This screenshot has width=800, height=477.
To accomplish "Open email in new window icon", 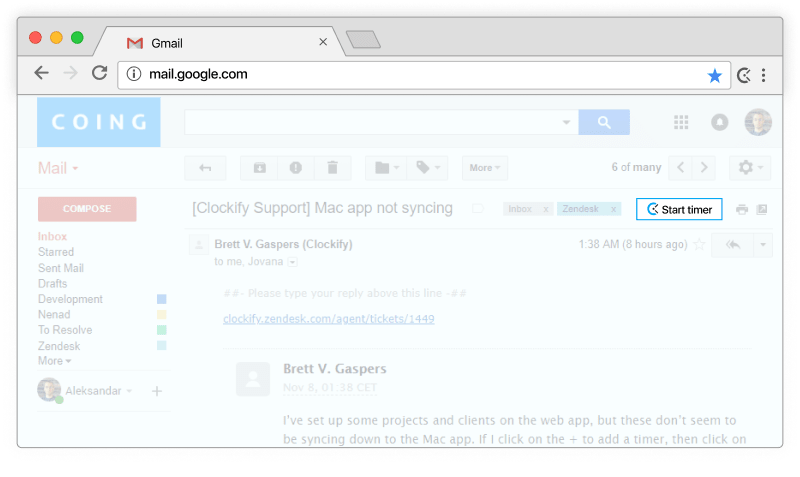I will click(762, 209).
